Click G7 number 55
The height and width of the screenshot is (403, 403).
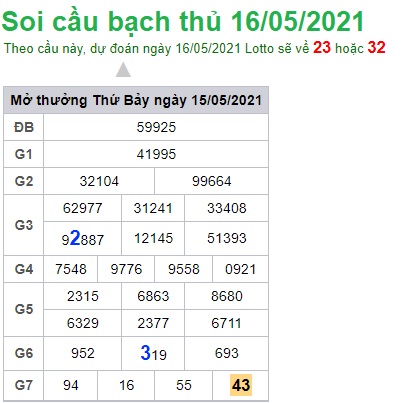click(184, 385)
